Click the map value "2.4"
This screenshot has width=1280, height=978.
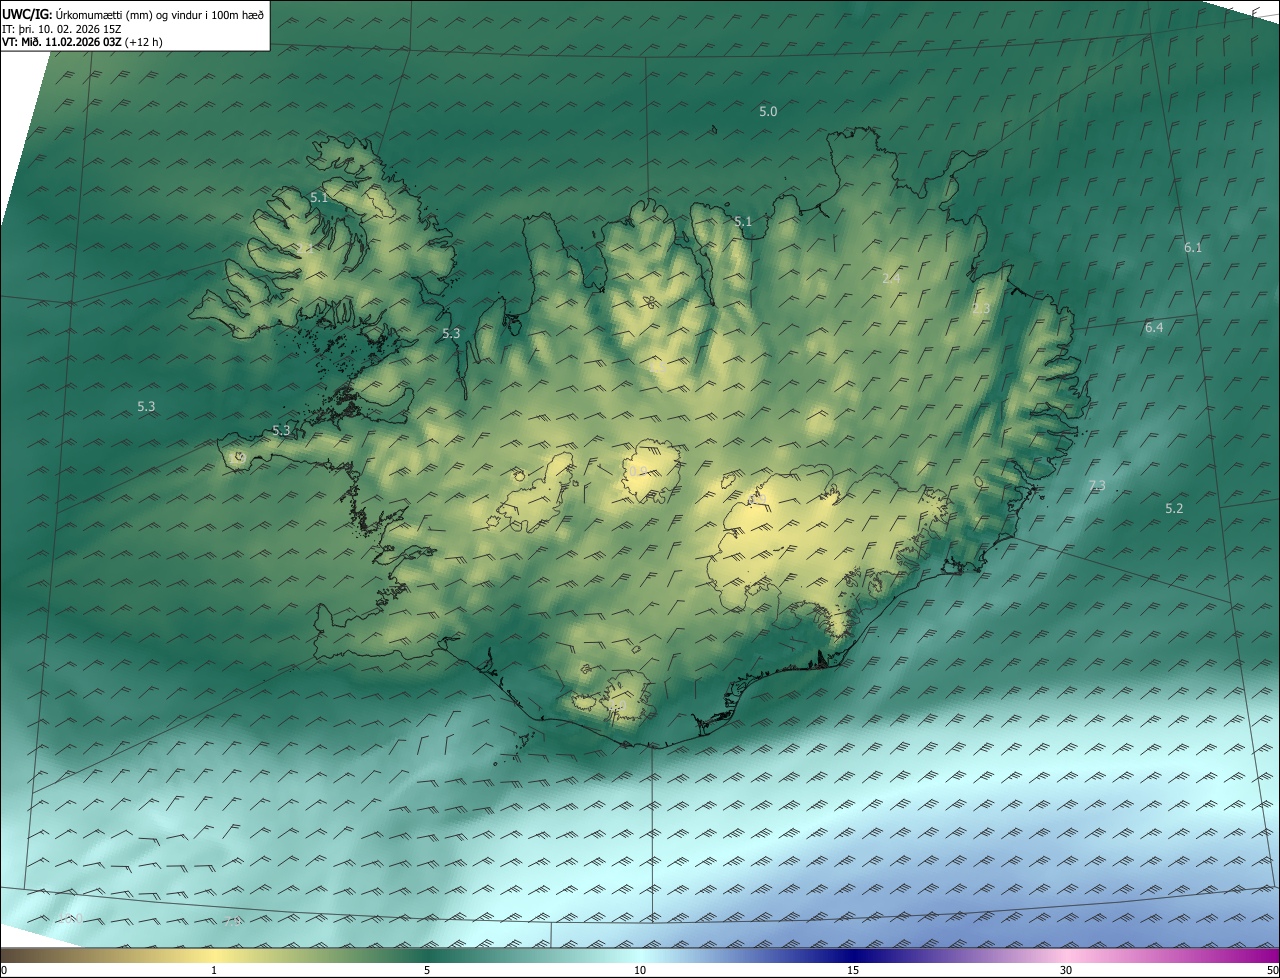coord(891,278)
